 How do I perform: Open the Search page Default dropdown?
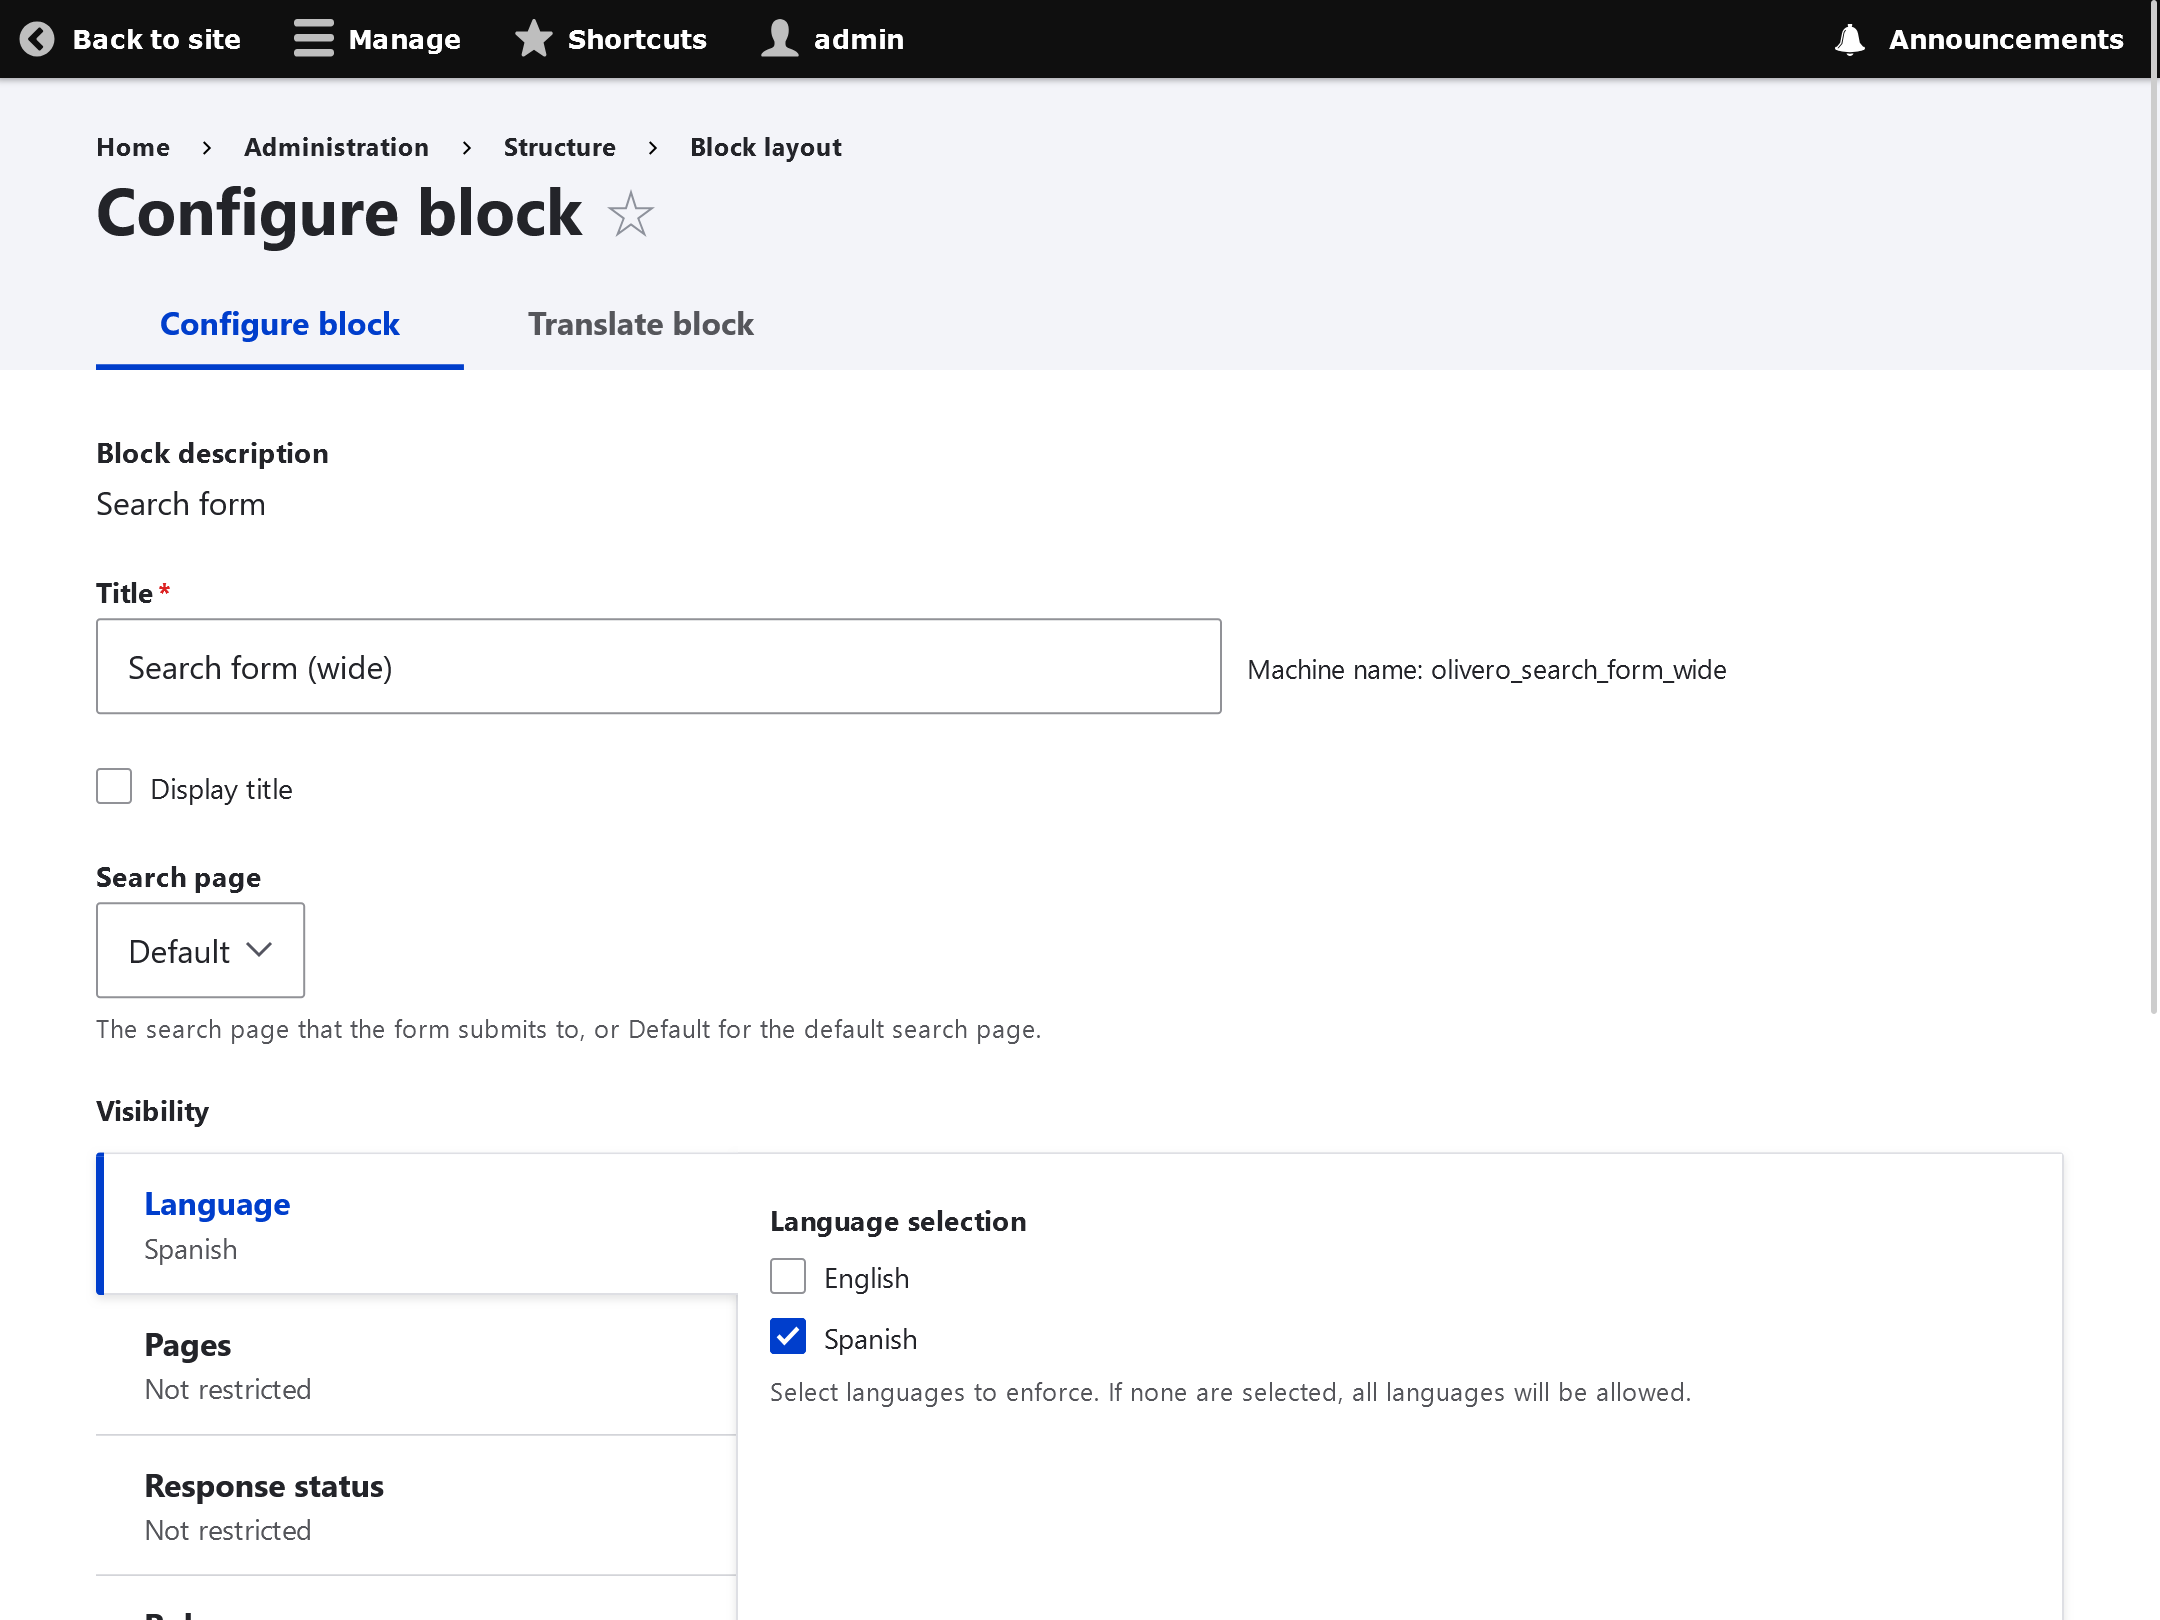coord(200,950)
